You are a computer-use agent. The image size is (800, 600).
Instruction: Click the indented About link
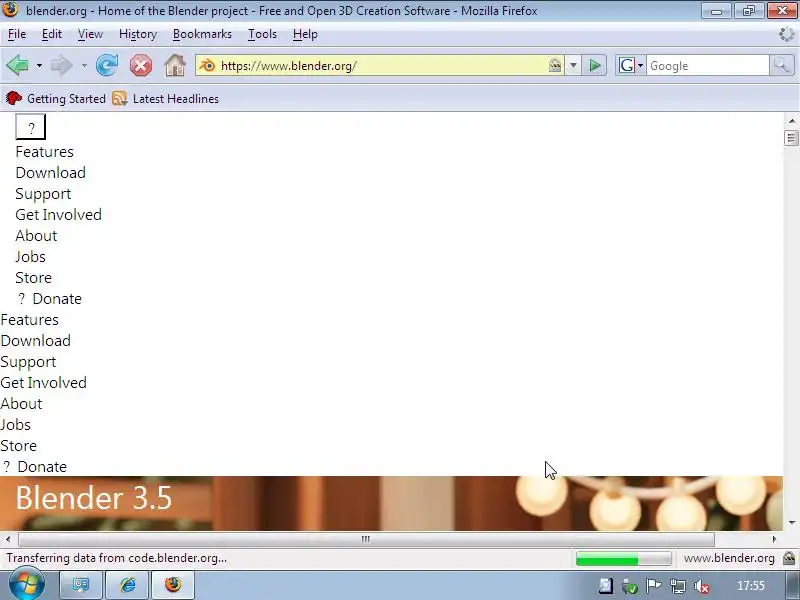pyautogui.click(x=36, y=236)
